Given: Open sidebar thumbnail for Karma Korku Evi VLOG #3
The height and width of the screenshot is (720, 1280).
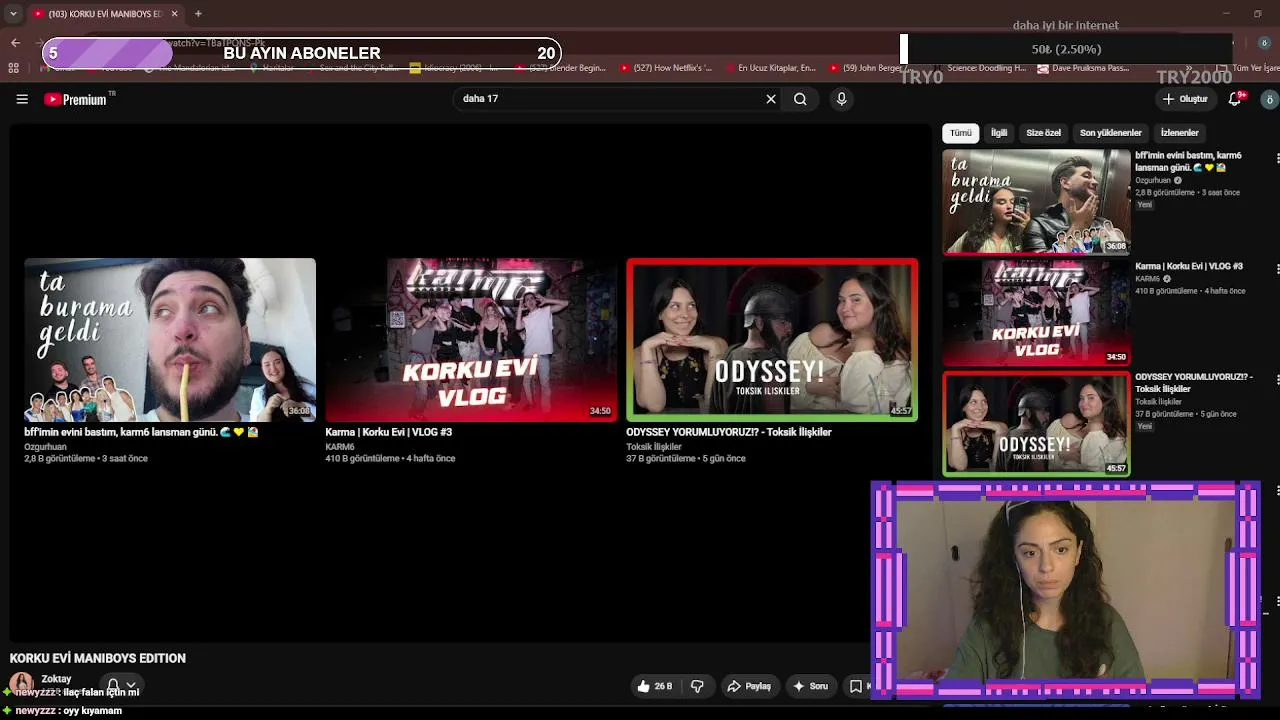Looking at the screenshot, I should [1036, 313].
